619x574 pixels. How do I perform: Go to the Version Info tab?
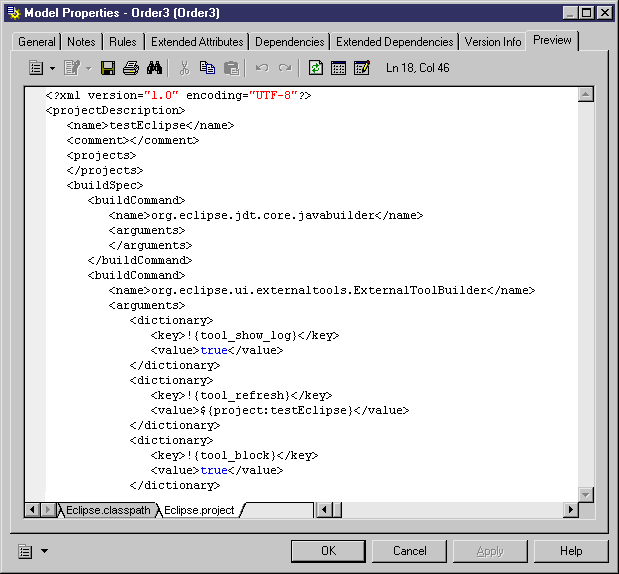click(493, 42)
